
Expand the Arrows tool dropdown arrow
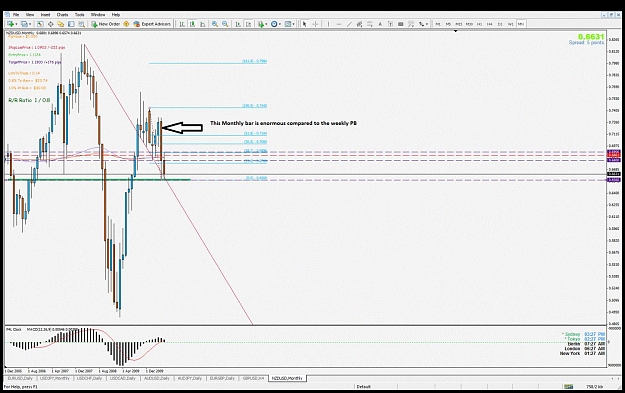coord(427,24)
